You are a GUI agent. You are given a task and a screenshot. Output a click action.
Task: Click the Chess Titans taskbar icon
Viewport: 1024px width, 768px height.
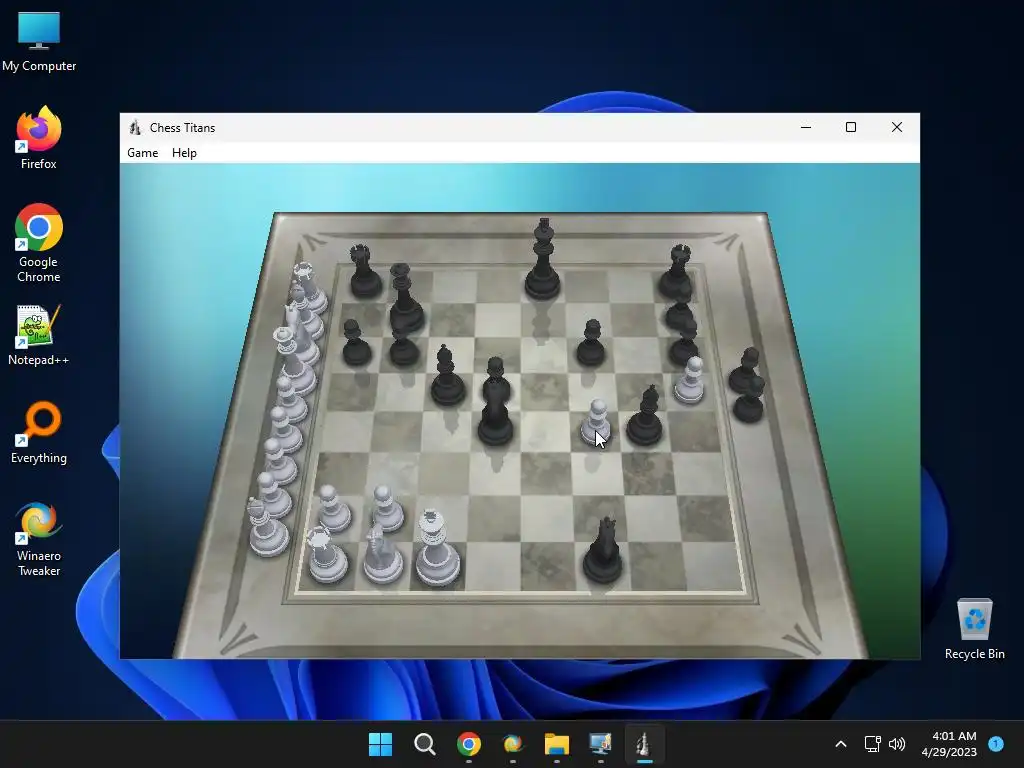point(644,744)
